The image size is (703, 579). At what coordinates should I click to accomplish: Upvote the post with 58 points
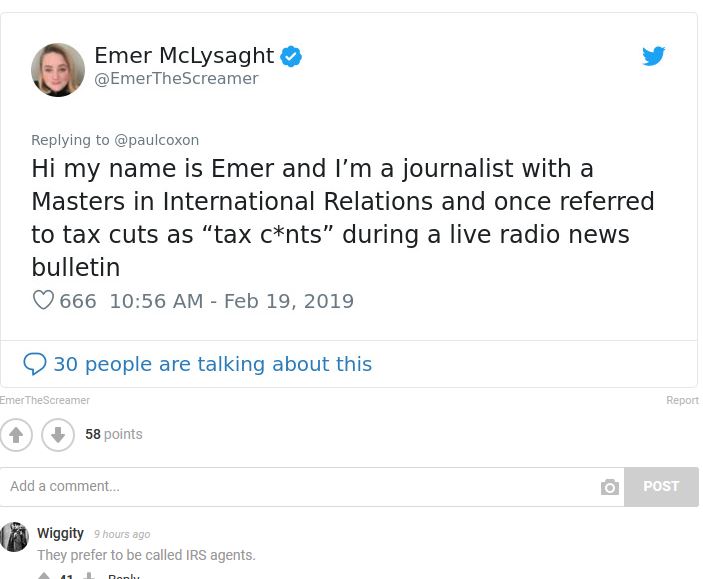(16, 435)
